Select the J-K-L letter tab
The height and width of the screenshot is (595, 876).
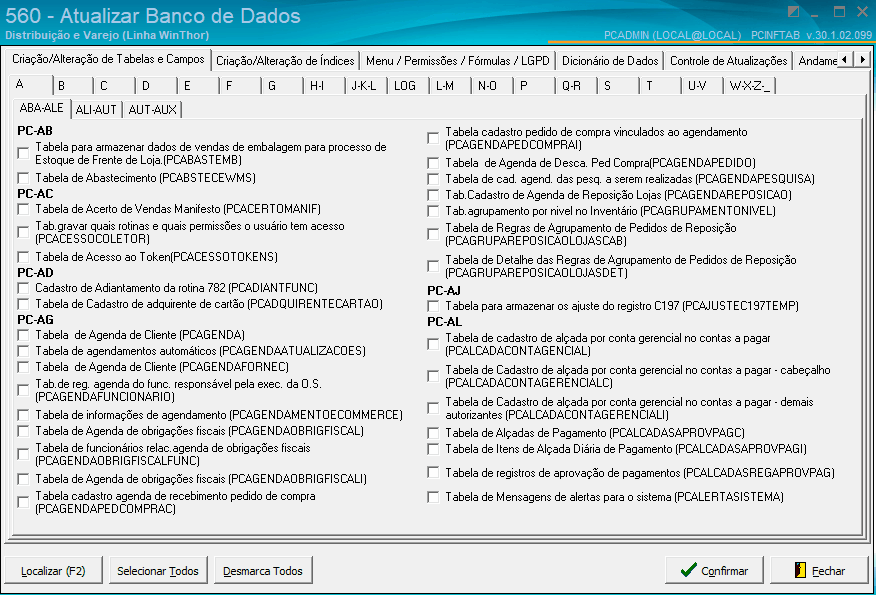[x=365, y=86]
